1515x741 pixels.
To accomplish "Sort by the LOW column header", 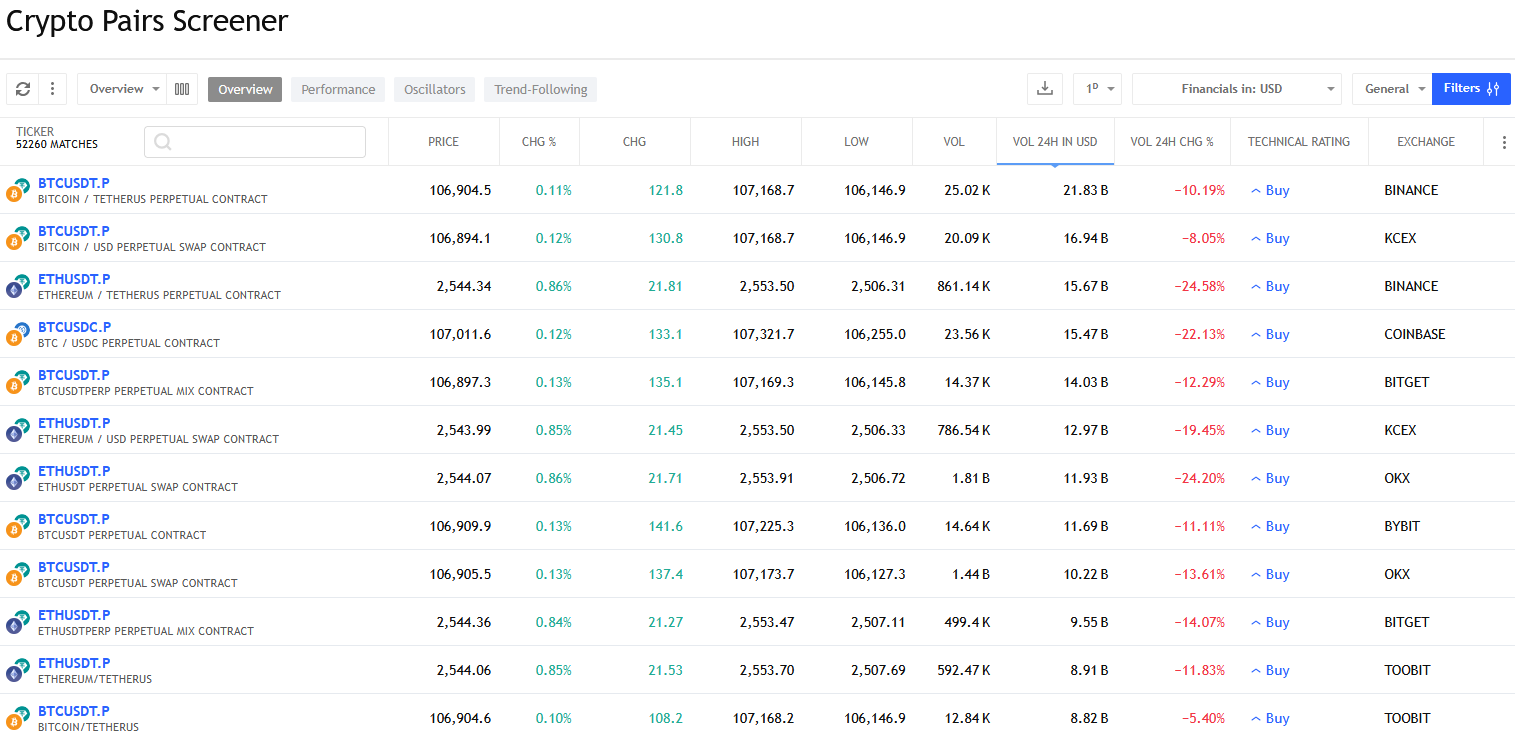I will pyautogui.click(x=856, y=142).
